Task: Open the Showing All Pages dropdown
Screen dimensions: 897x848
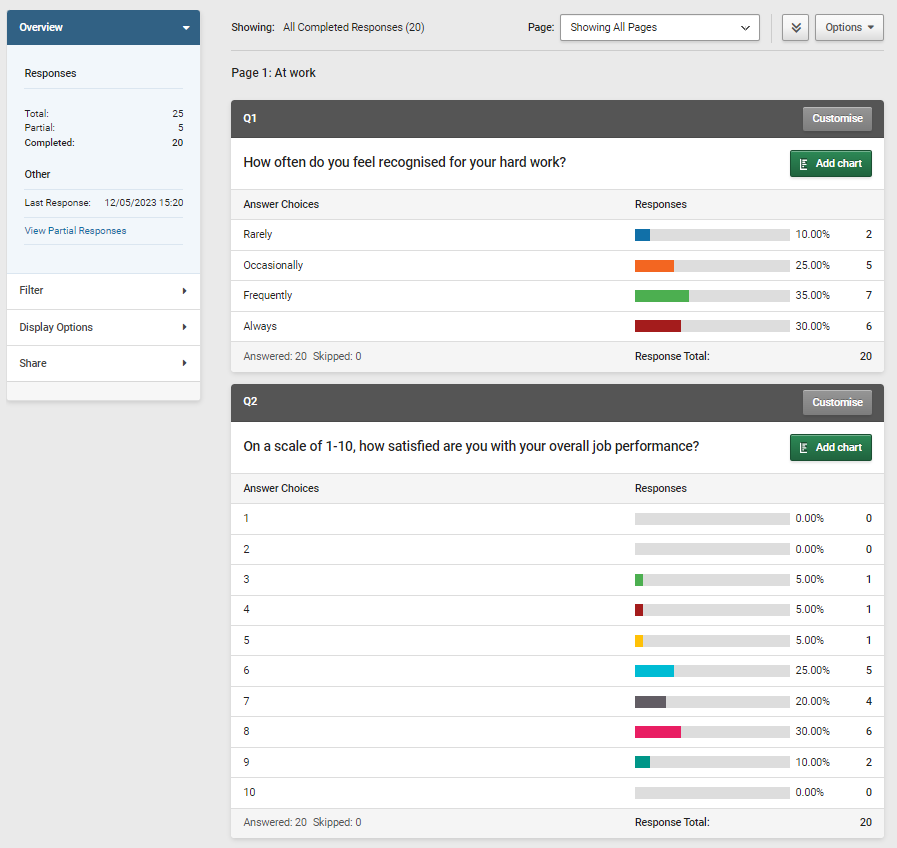Action: click(659, 27)
